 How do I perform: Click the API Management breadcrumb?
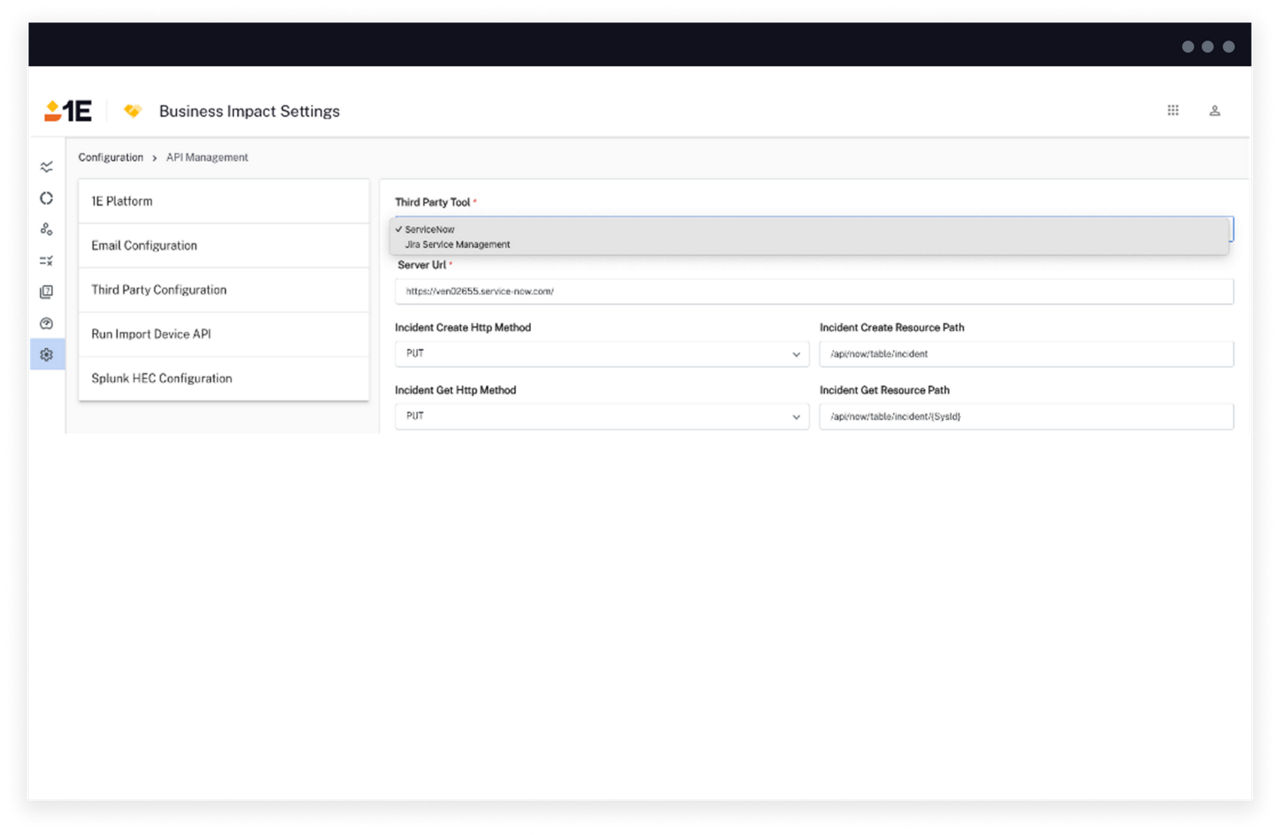point(207,158)
